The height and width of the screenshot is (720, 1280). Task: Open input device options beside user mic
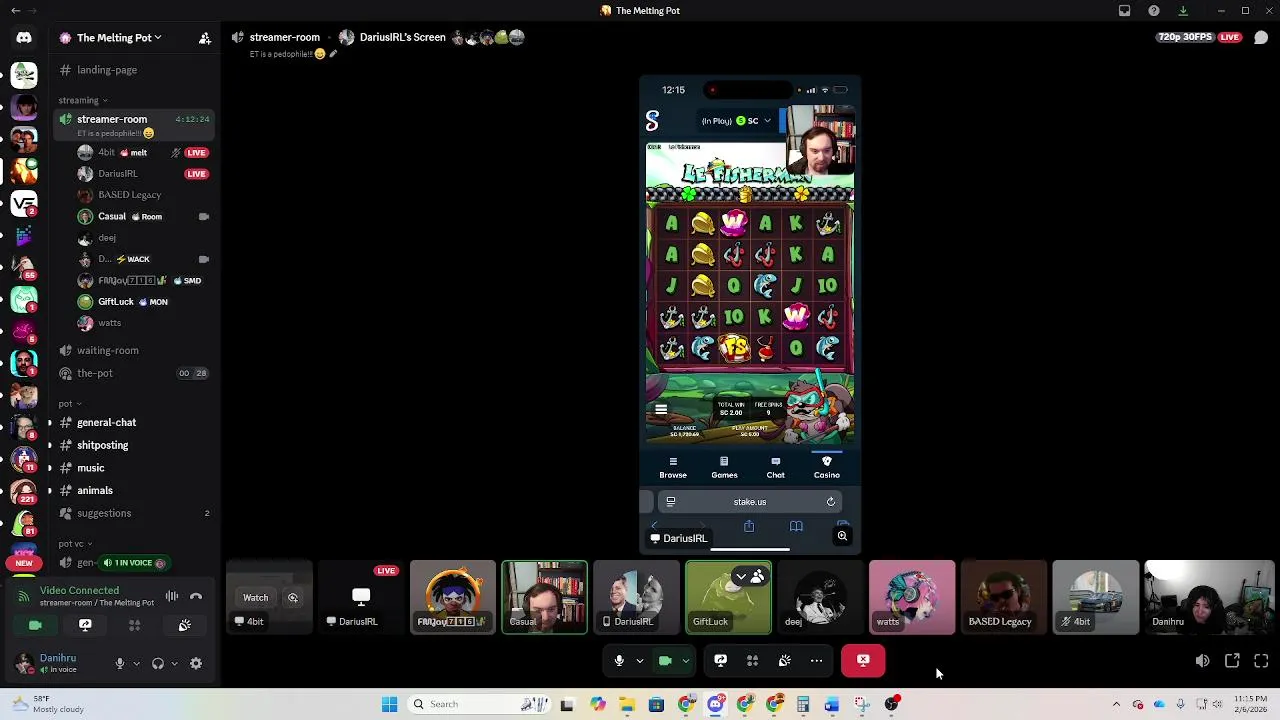click(x=136, y=663)
